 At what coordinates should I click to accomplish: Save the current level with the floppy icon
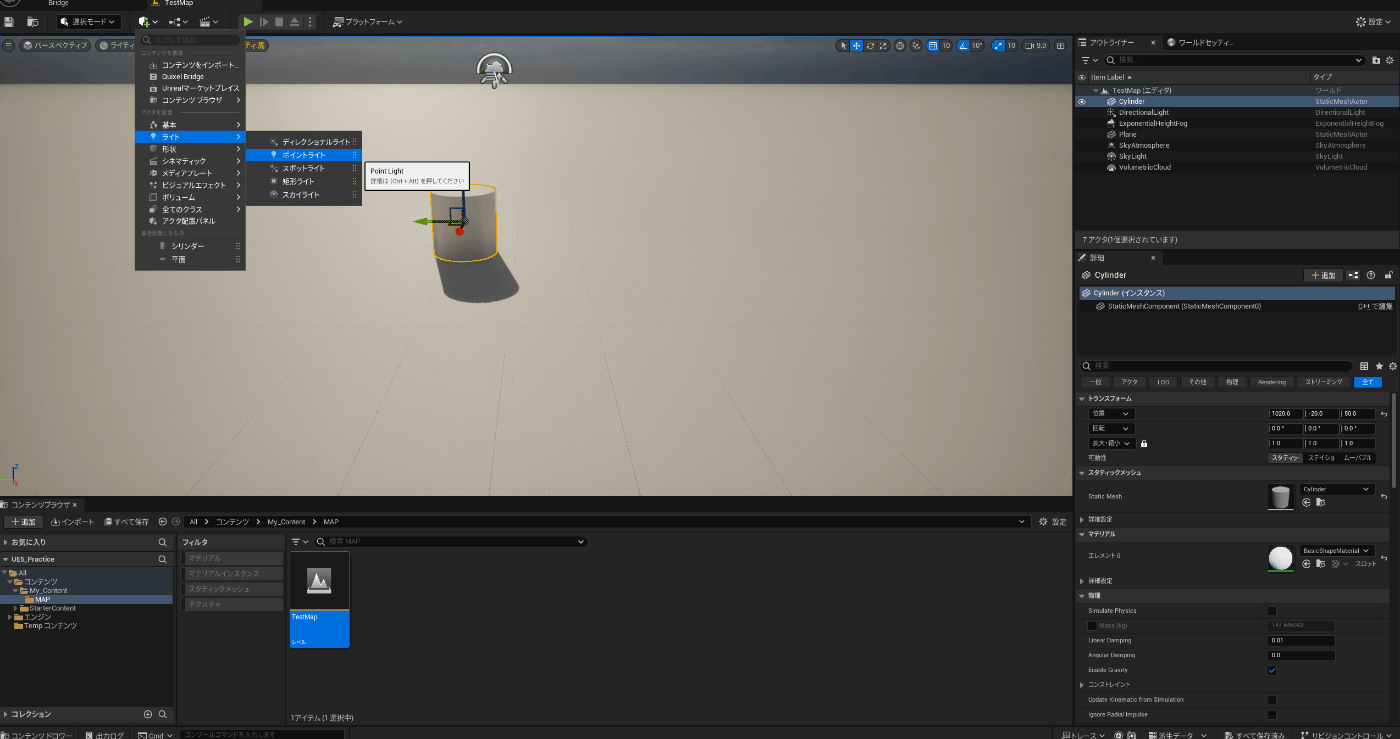pos(9,21)
